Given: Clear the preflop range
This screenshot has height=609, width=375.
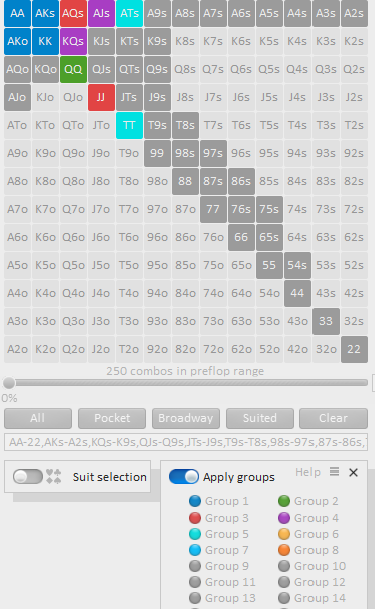Looking at the screenshot, I should (333, 418).
